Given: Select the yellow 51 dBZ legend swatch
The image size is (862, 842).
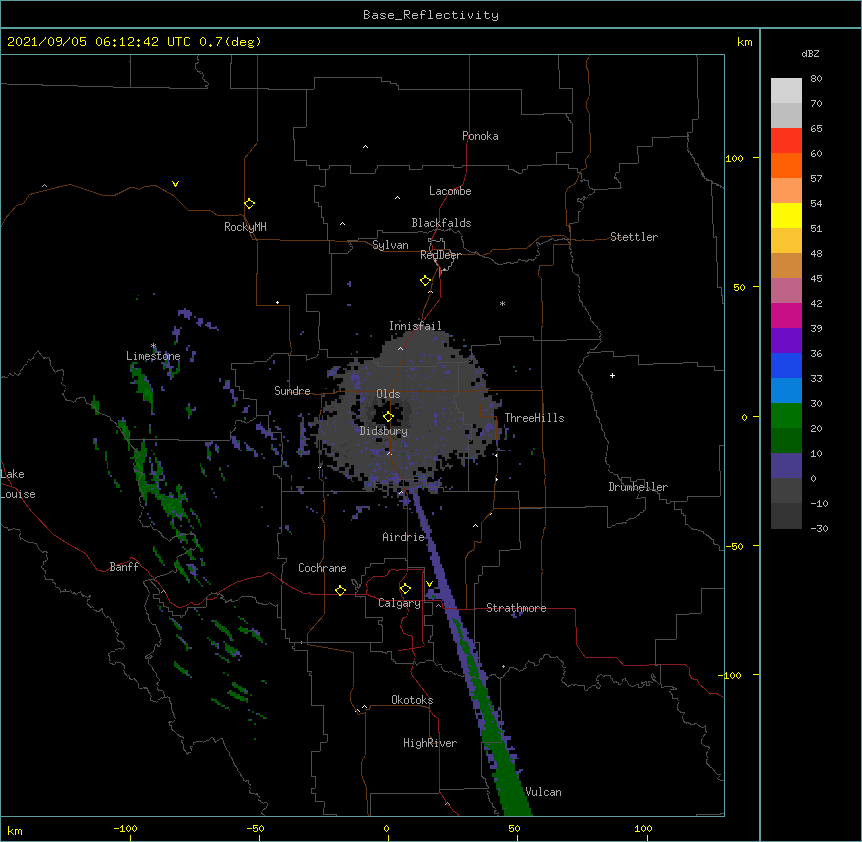Looking at the screenshot, I should tap(786, 215).
